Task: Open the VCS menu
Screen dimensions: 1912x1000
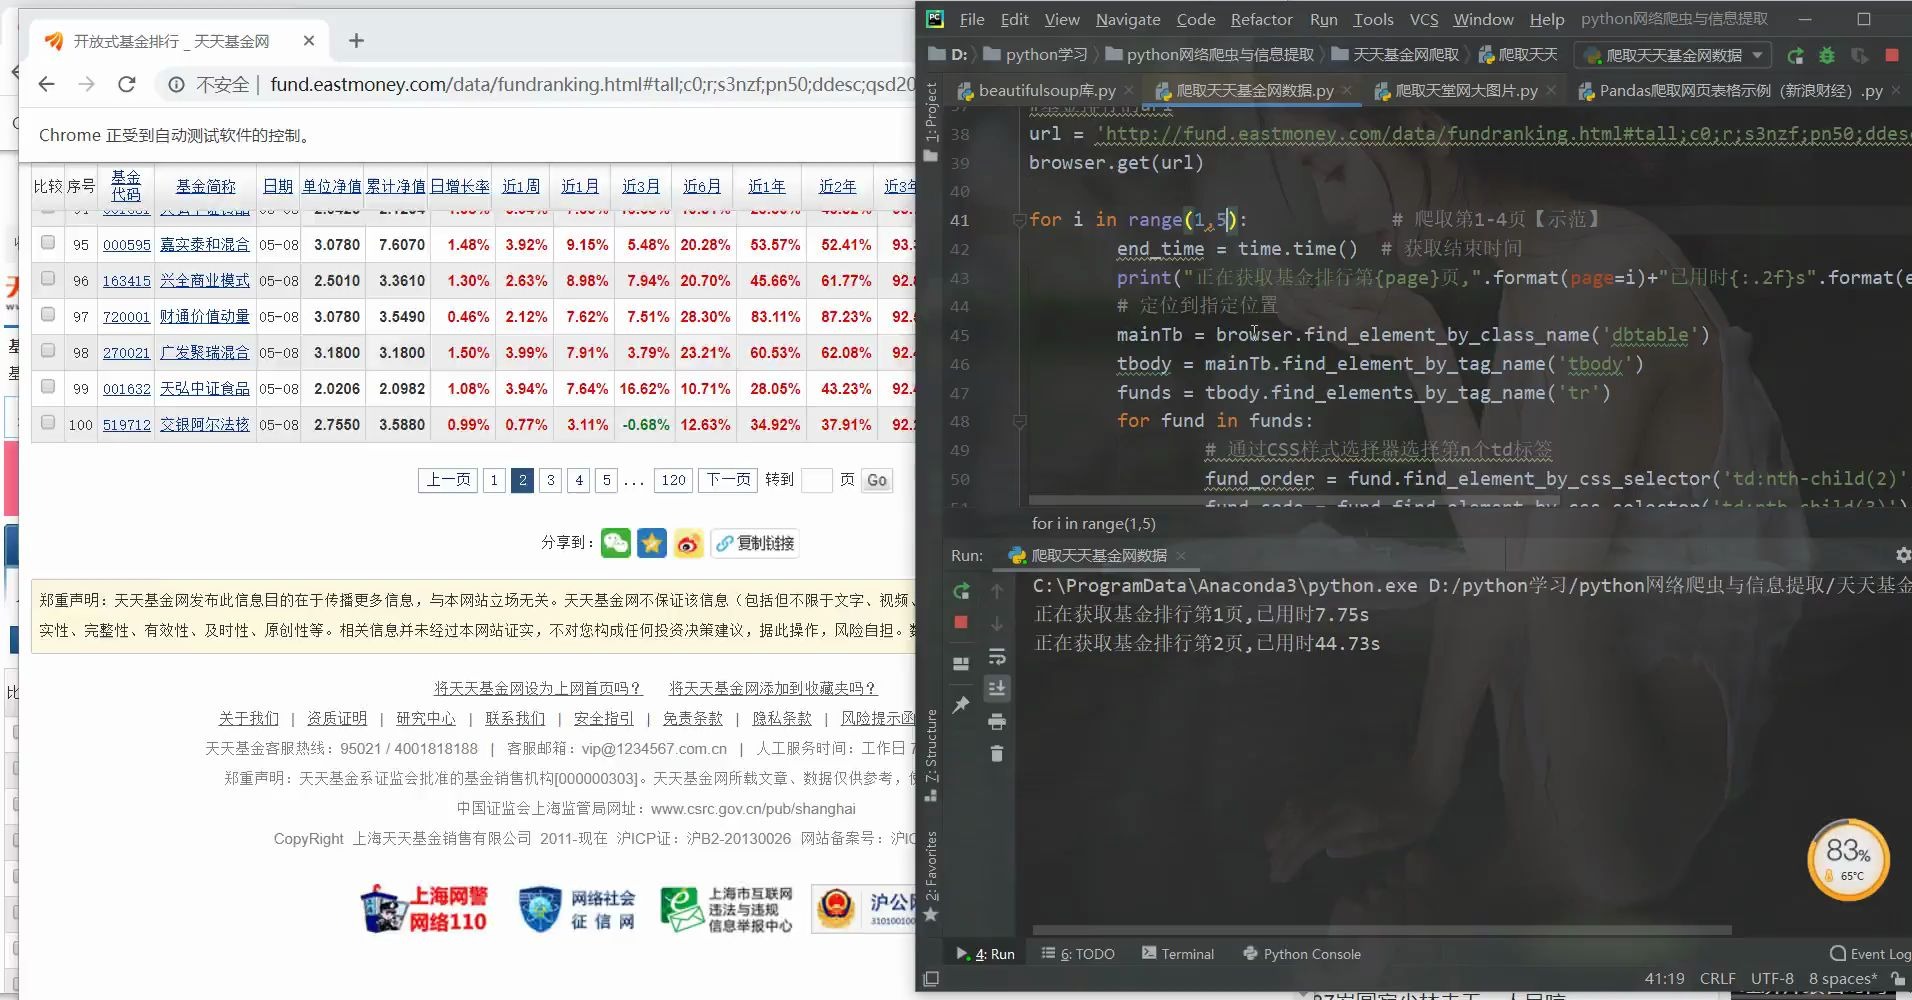Action: (1424, 19)
